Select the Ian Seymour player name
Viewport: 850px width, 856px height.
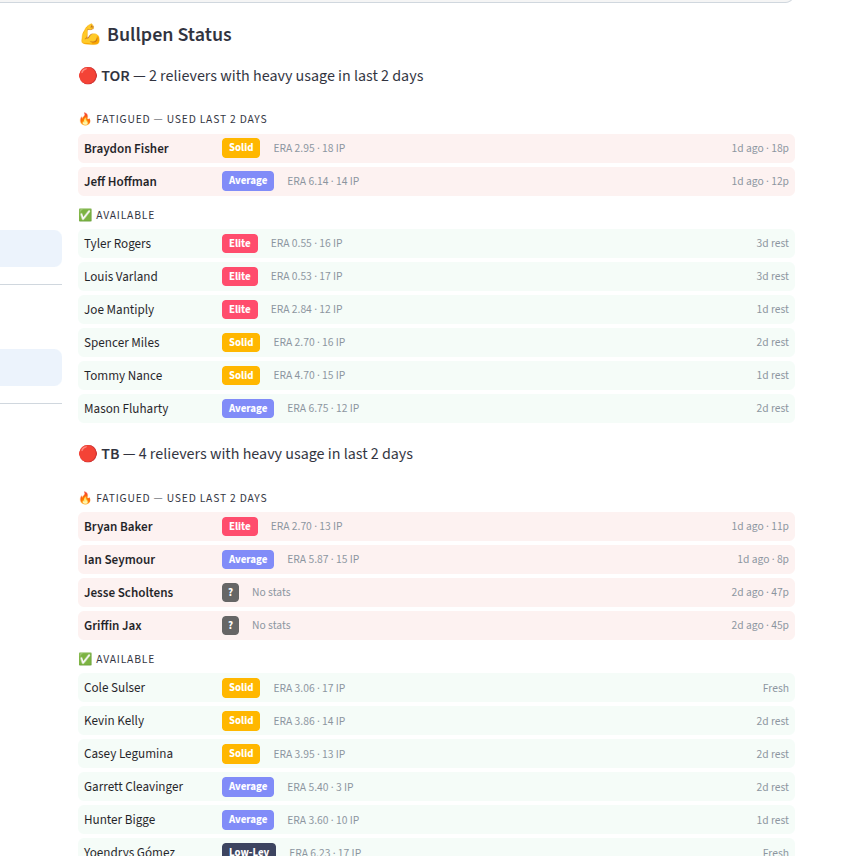pyautogui.click(x=120, y=560)
